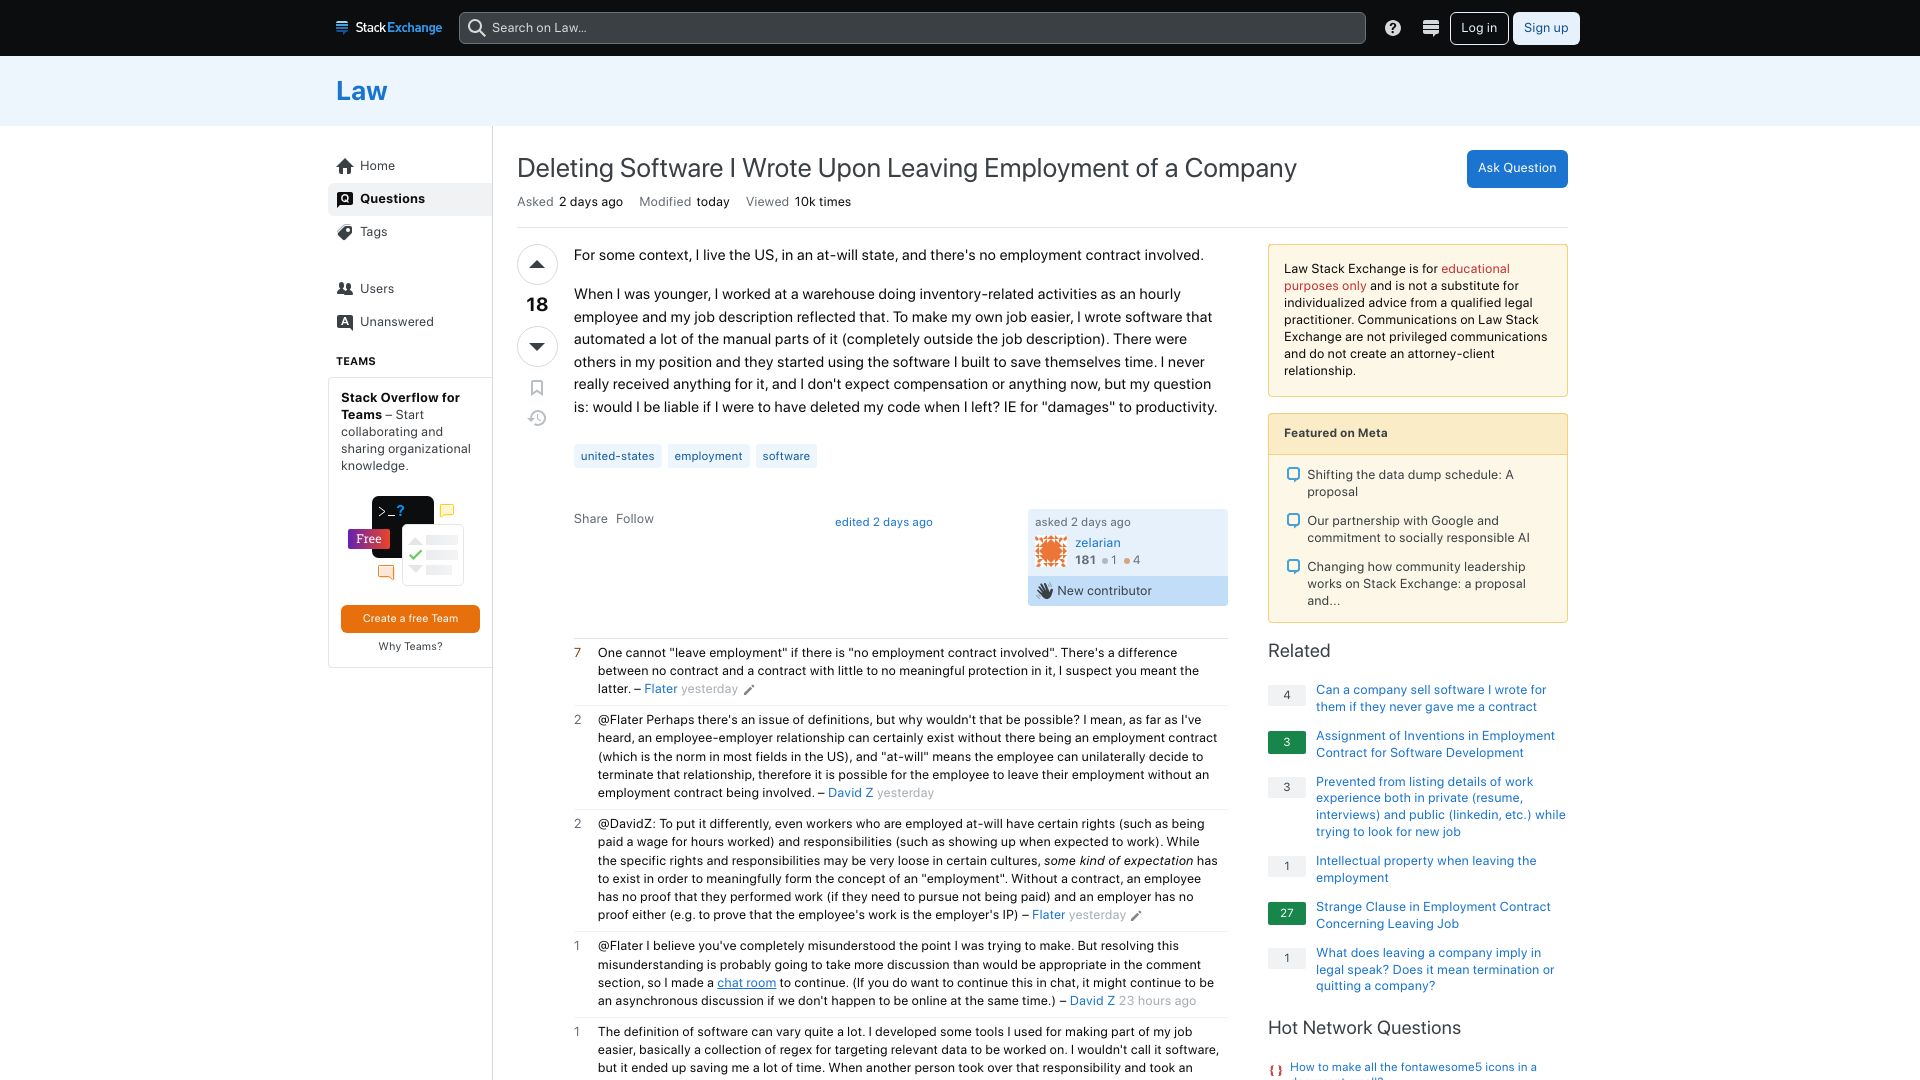Downvote the question with the down arrow

click(537, 346)
